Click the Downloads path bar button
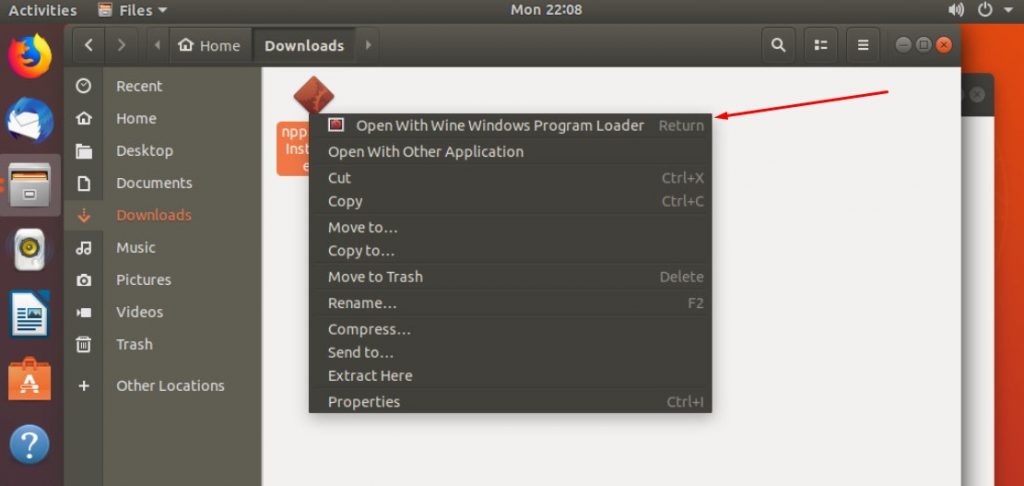 [x=304, y=45]
